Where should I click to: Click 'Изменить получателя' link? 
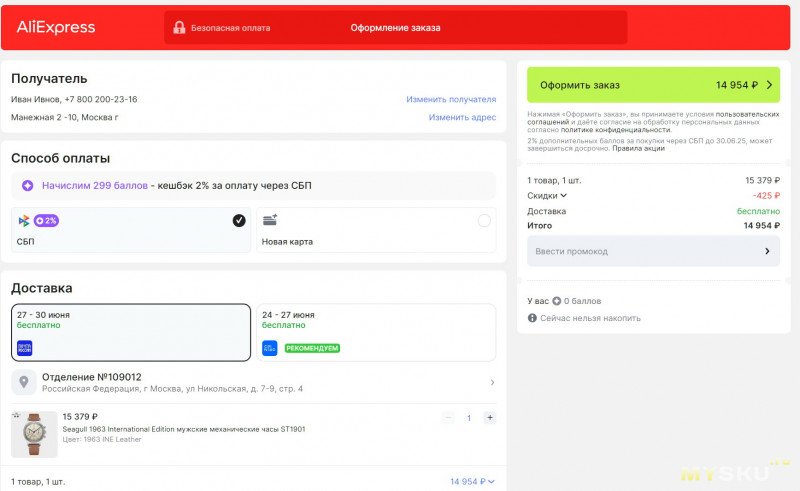[x=451, y=99]
